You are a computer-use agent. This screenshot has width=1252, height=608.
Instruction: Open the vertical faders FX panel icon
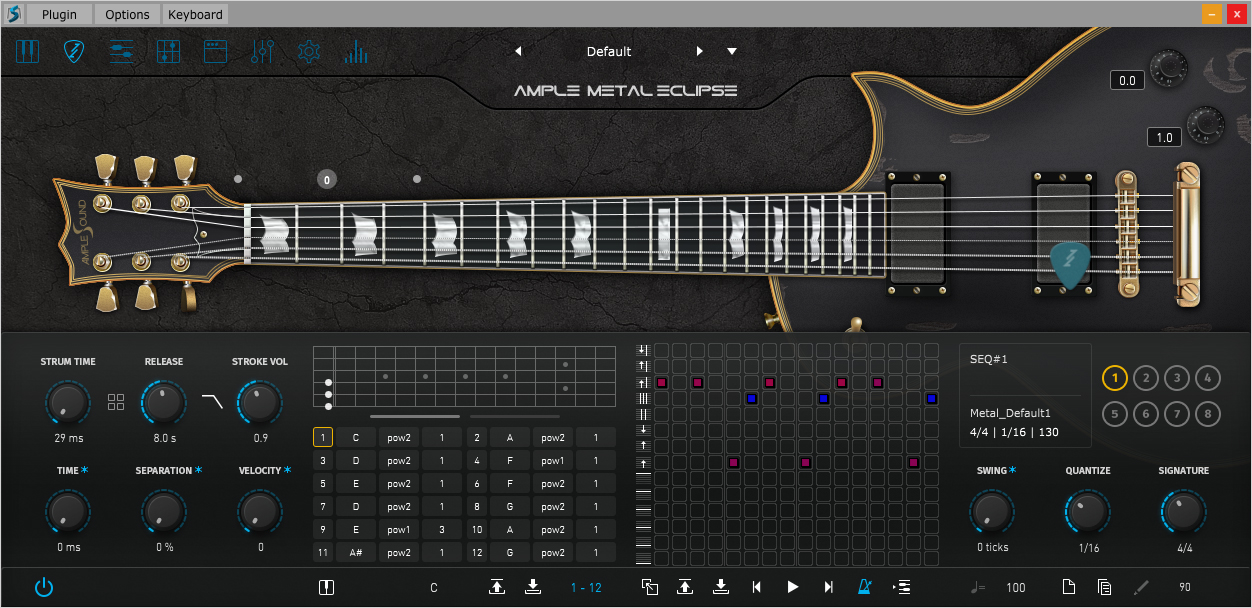(263, 51)
